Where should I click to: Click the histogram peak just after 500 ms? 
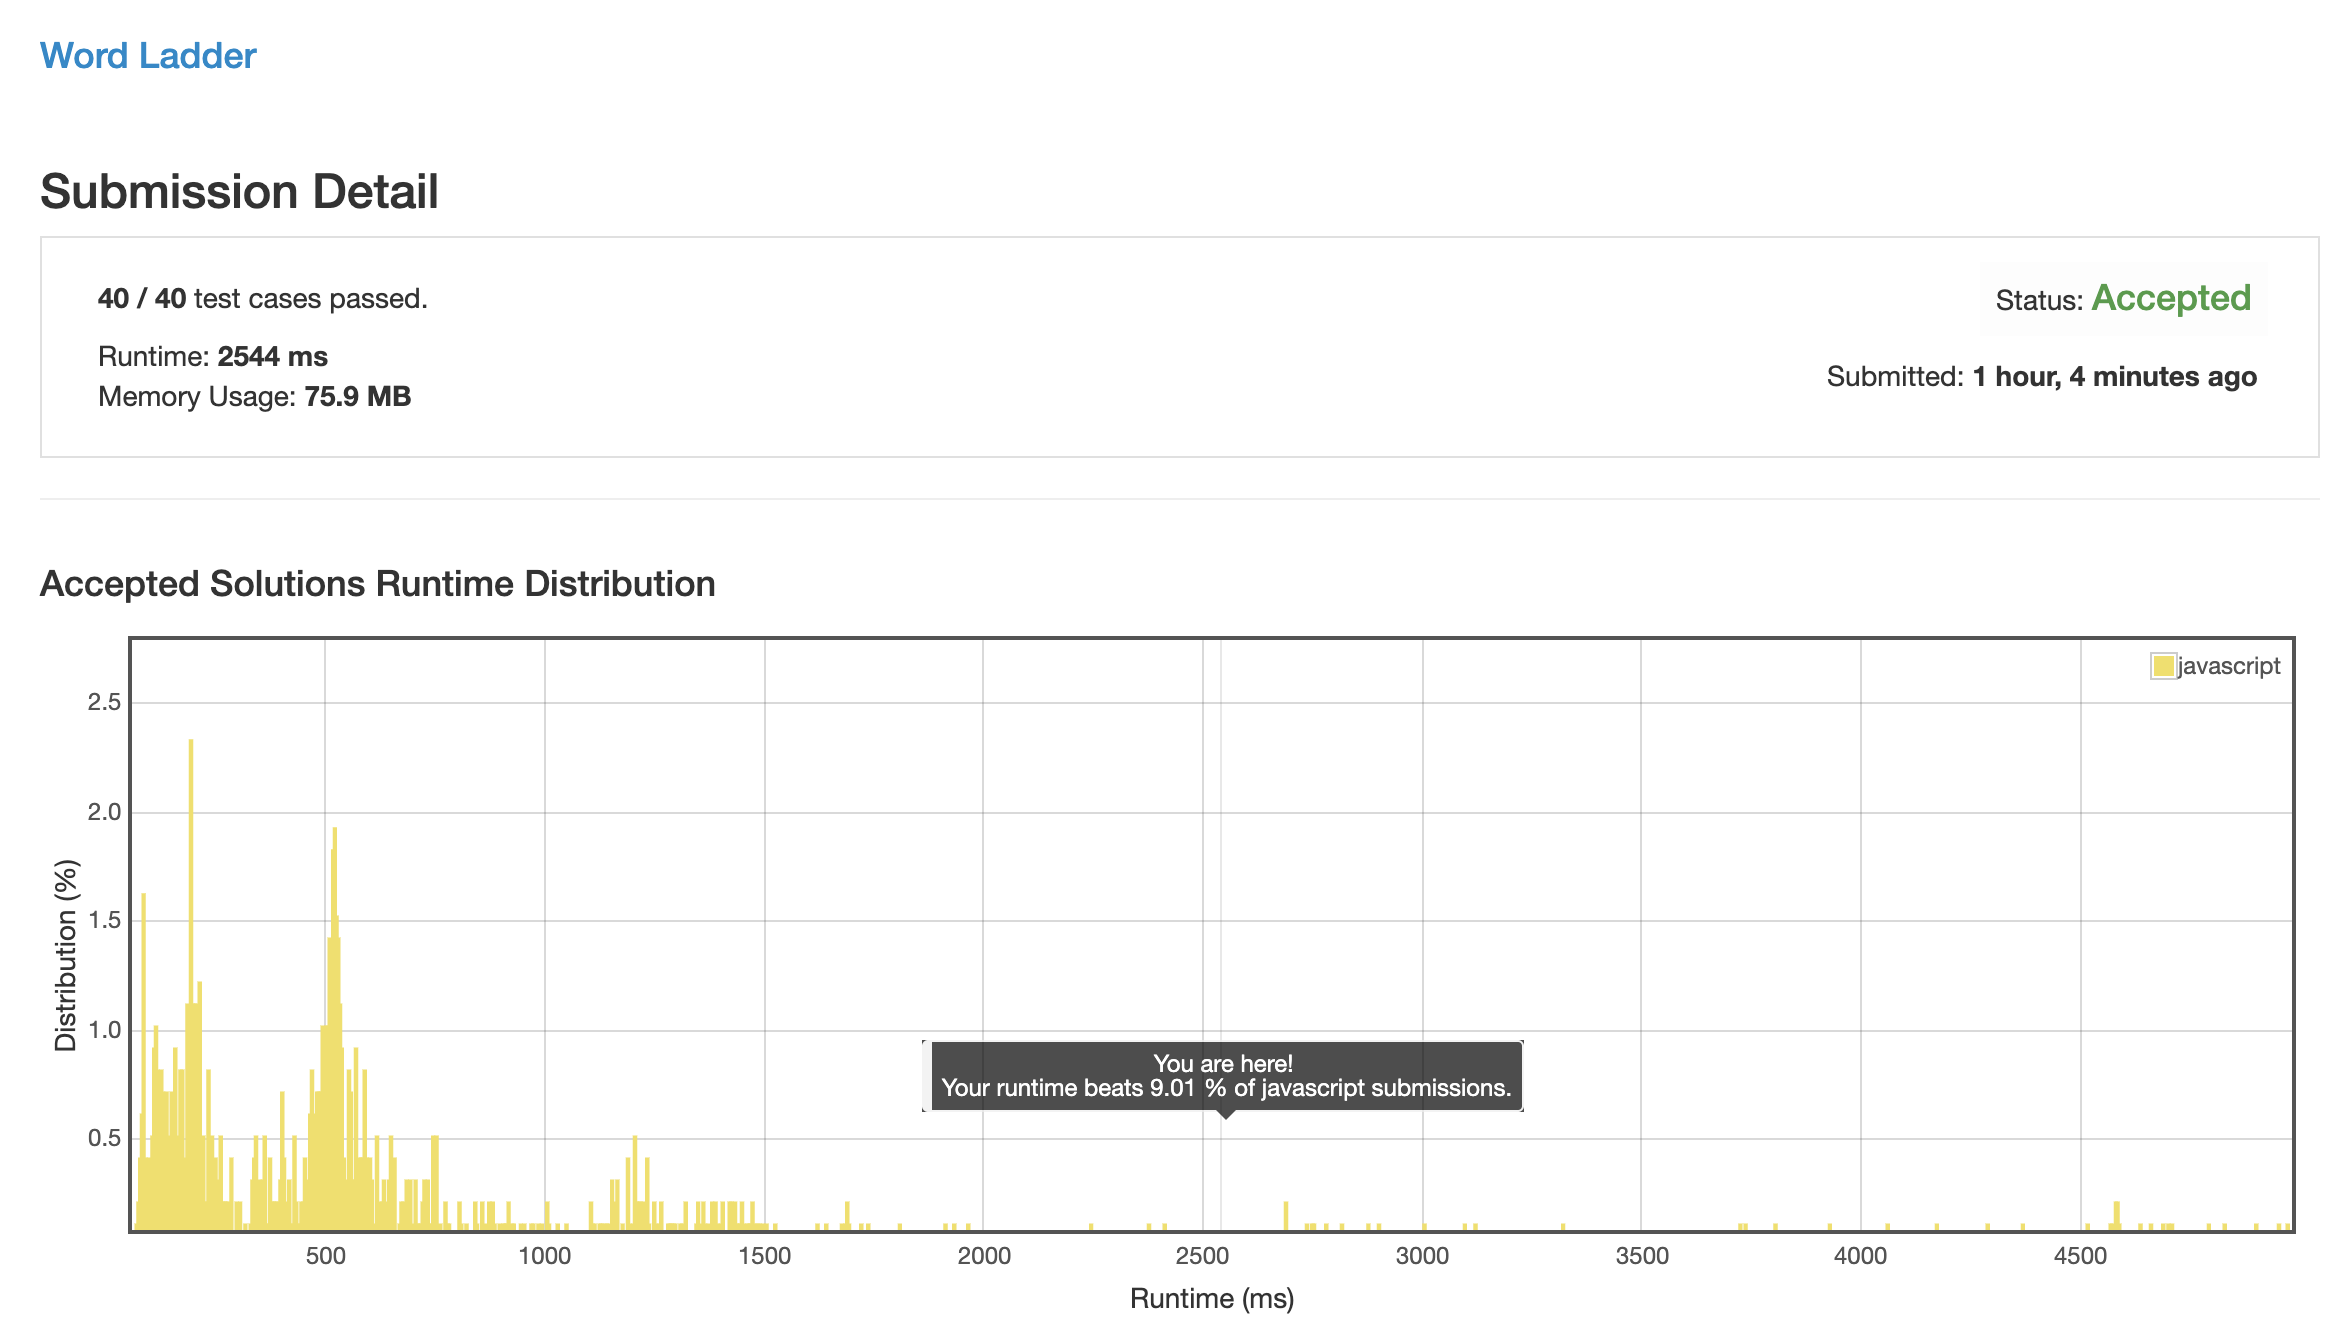tap(335, 1028)
